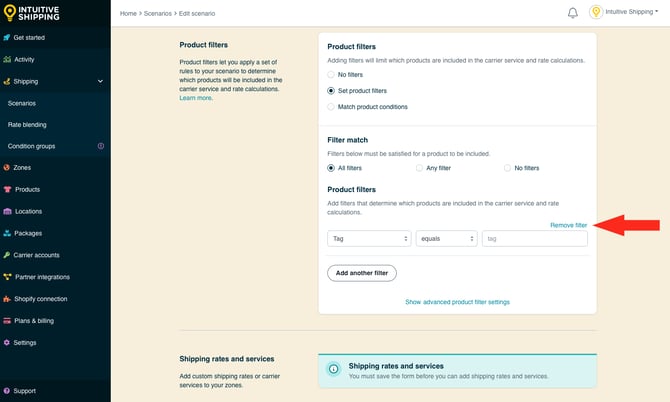Open the equals operator dropdown
Screen dimensions: 670x402
(446, 239)
